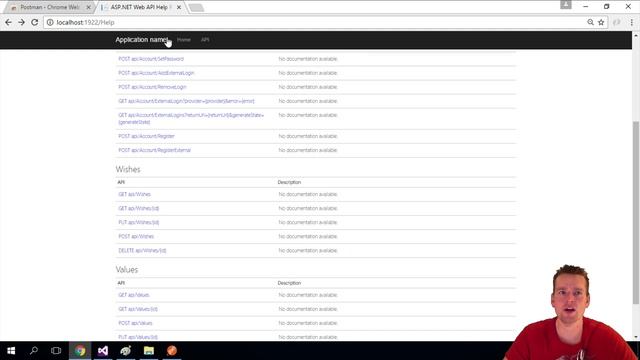The image size is (640, 360).
Task: Open POST api/Account/RemoveLogin link
Action: (x=152, y=87)
